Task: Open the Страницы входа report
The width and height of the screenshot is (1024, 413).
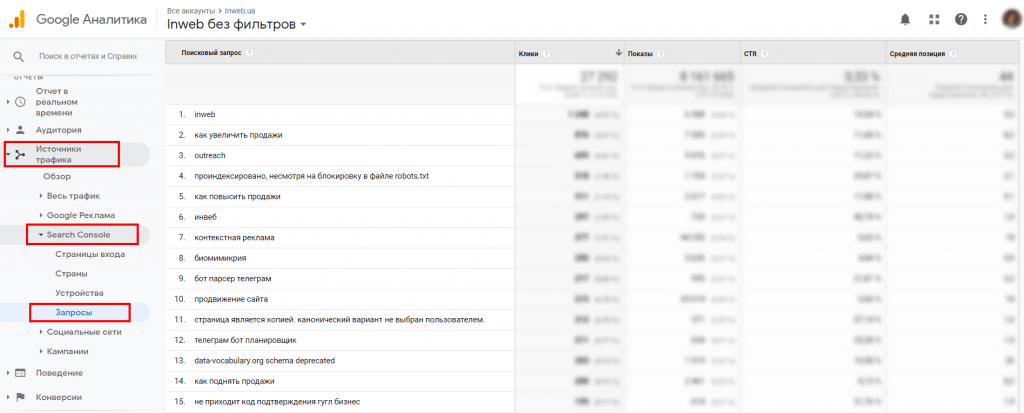Action: [x=90, y=254]
